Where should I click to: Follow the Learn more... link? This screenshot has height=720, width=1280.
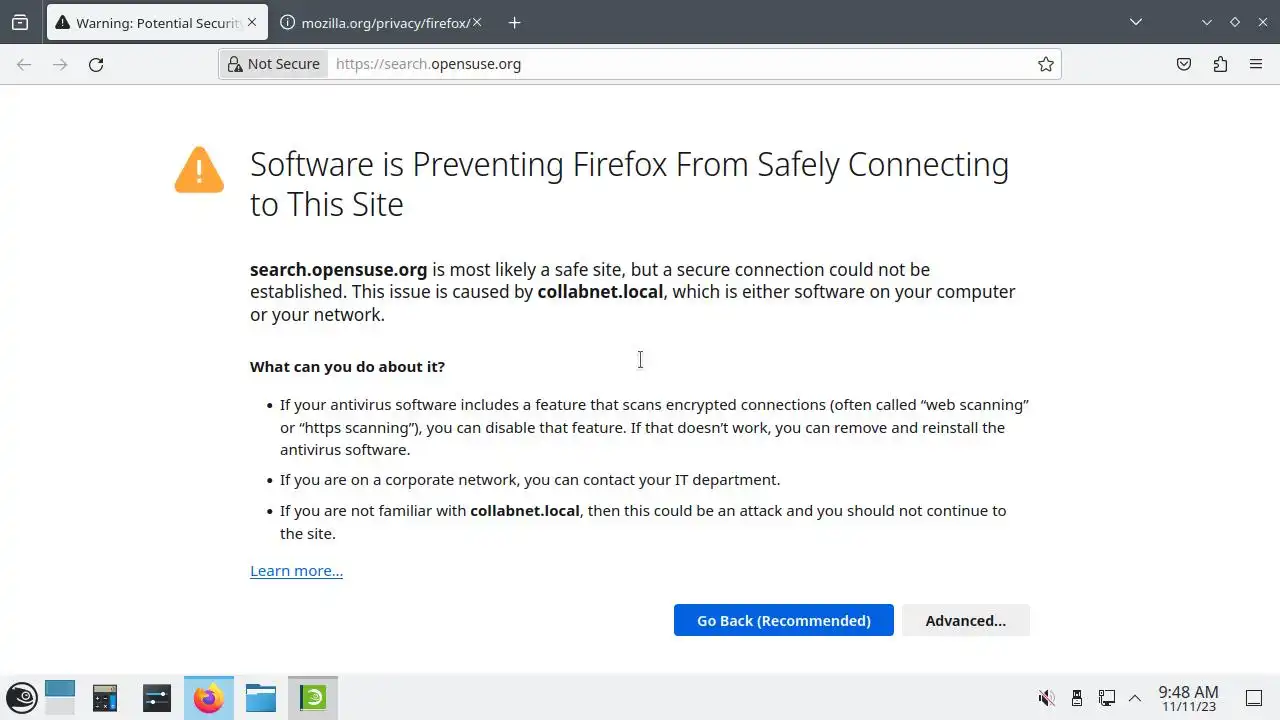click(x=296, y=571)
